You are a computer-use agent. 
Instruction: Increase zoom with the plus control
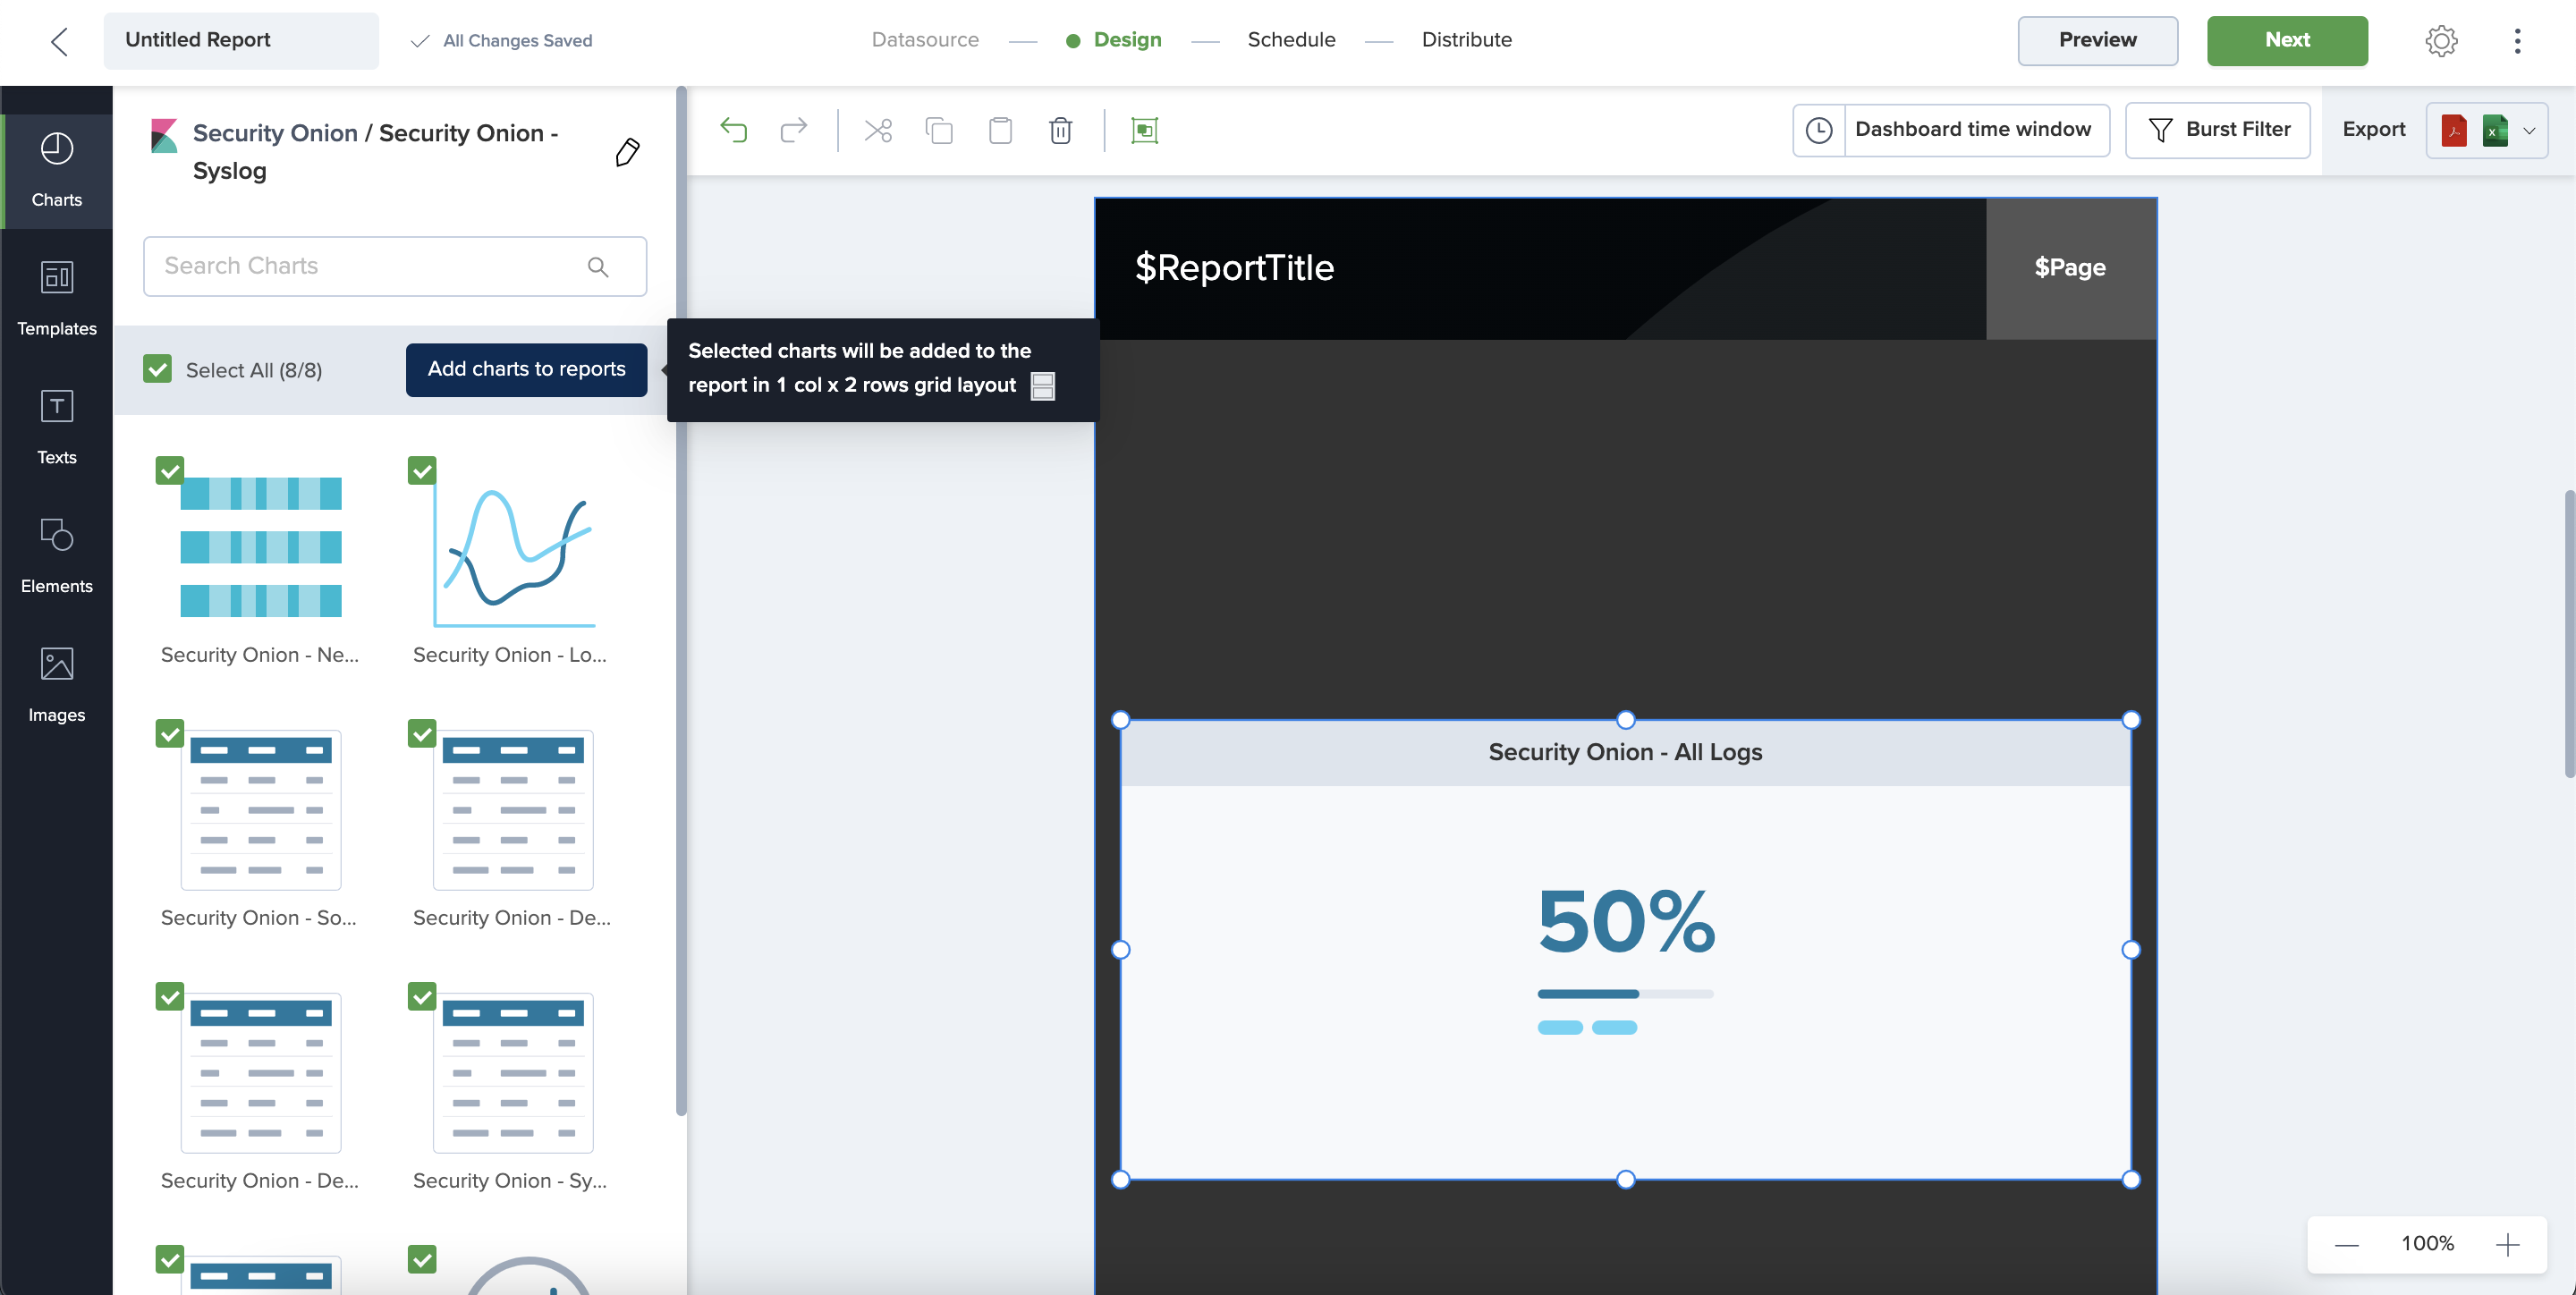pos(2507,1244)
